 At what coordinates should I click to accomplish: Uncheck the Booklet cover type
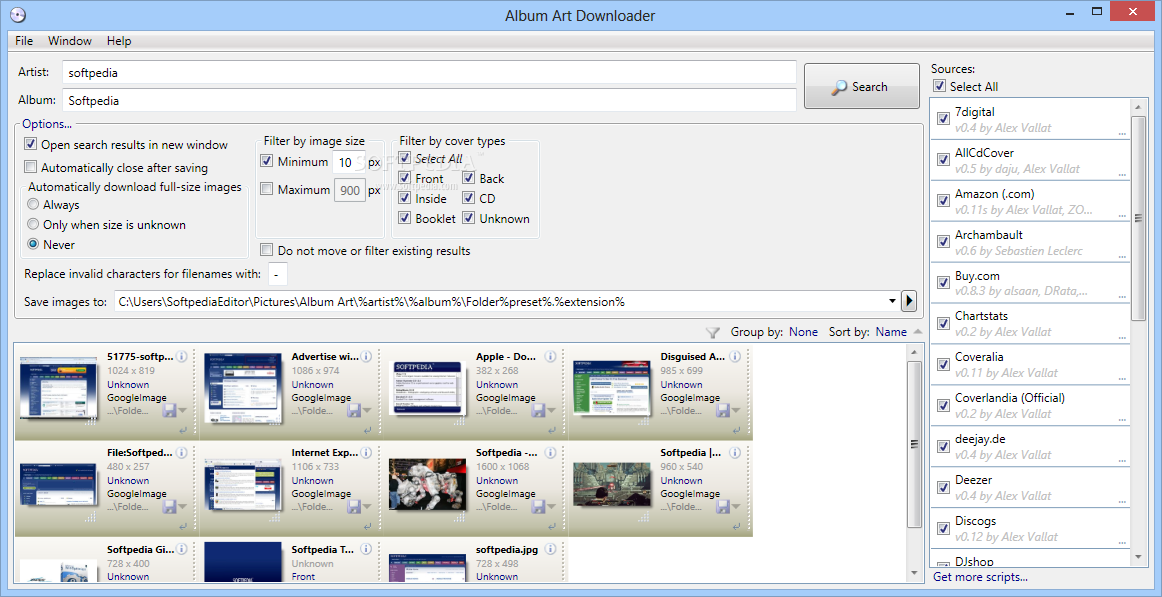[404, 219]
